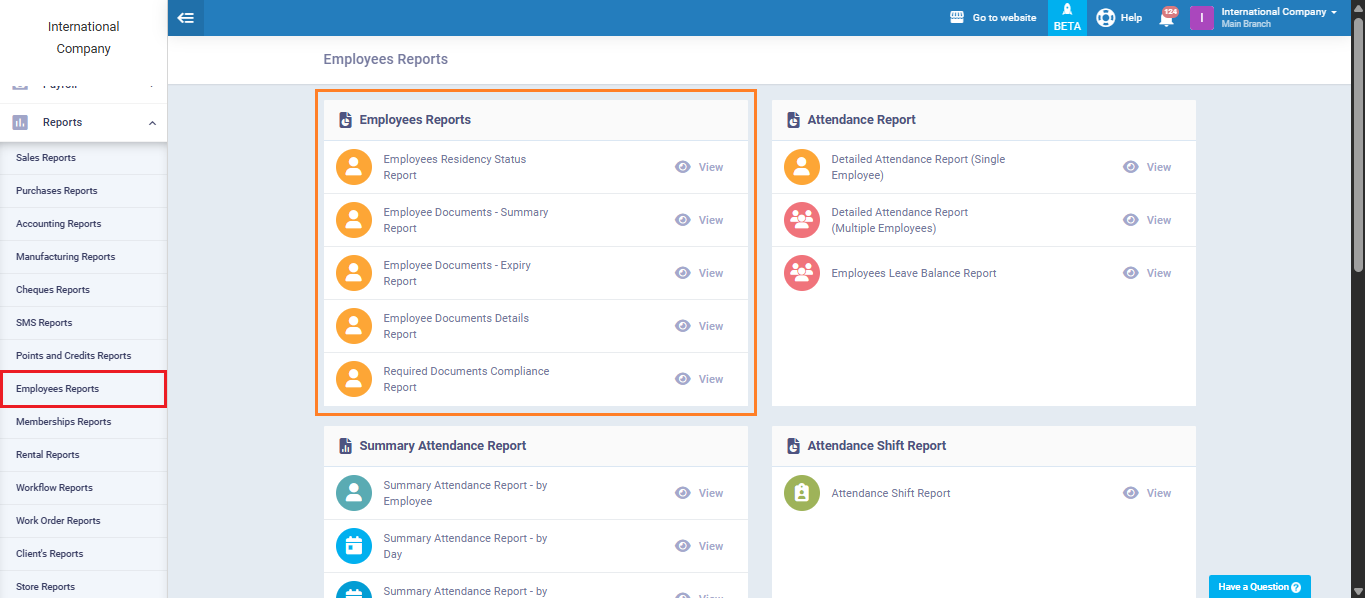The width and height of the screenshot is (1365, 598).
Task: Open Sales Reports in the sidebar
Action: click(46, 158)
